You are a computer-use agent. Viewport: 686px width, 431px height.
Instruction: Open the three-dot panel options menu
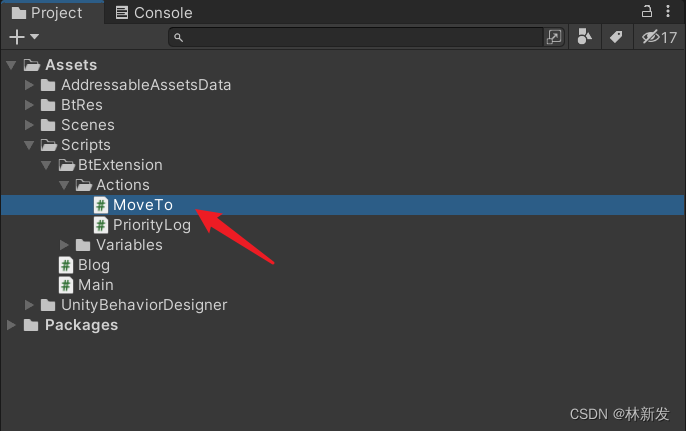(x=668, y=11)
